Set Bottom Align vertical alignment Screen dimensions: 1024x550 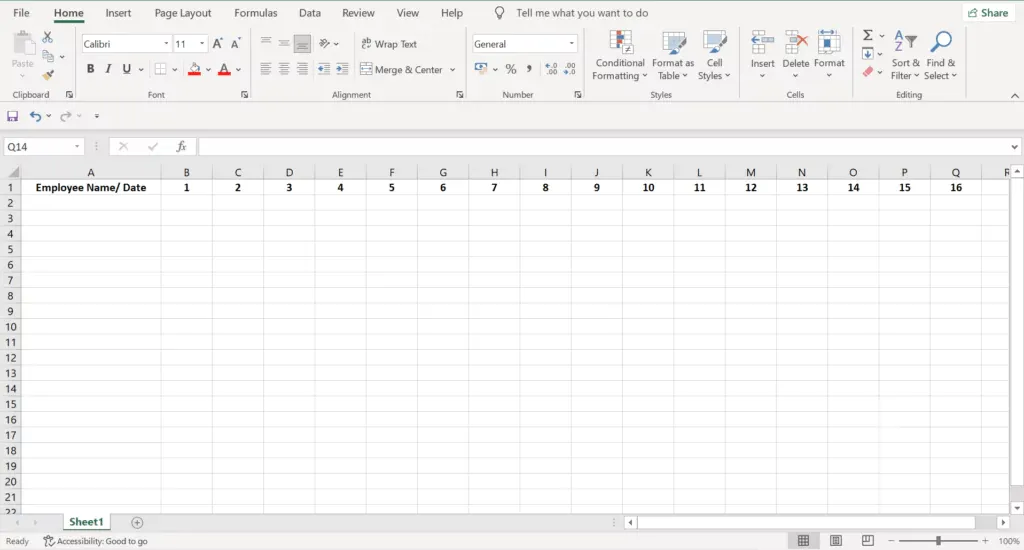pyautogui.click(x=302, y=44)
